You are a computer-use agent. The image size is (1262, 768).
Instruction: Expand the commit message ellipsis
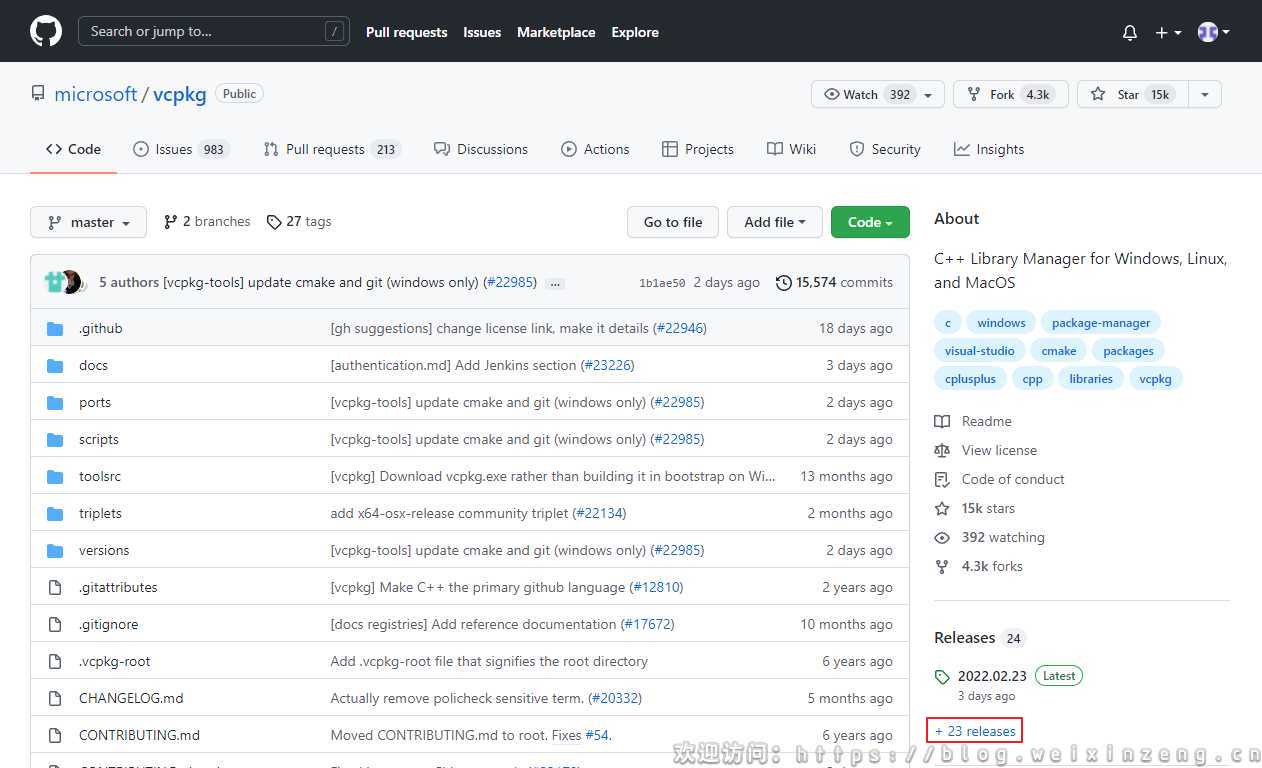tap(556, 283)
